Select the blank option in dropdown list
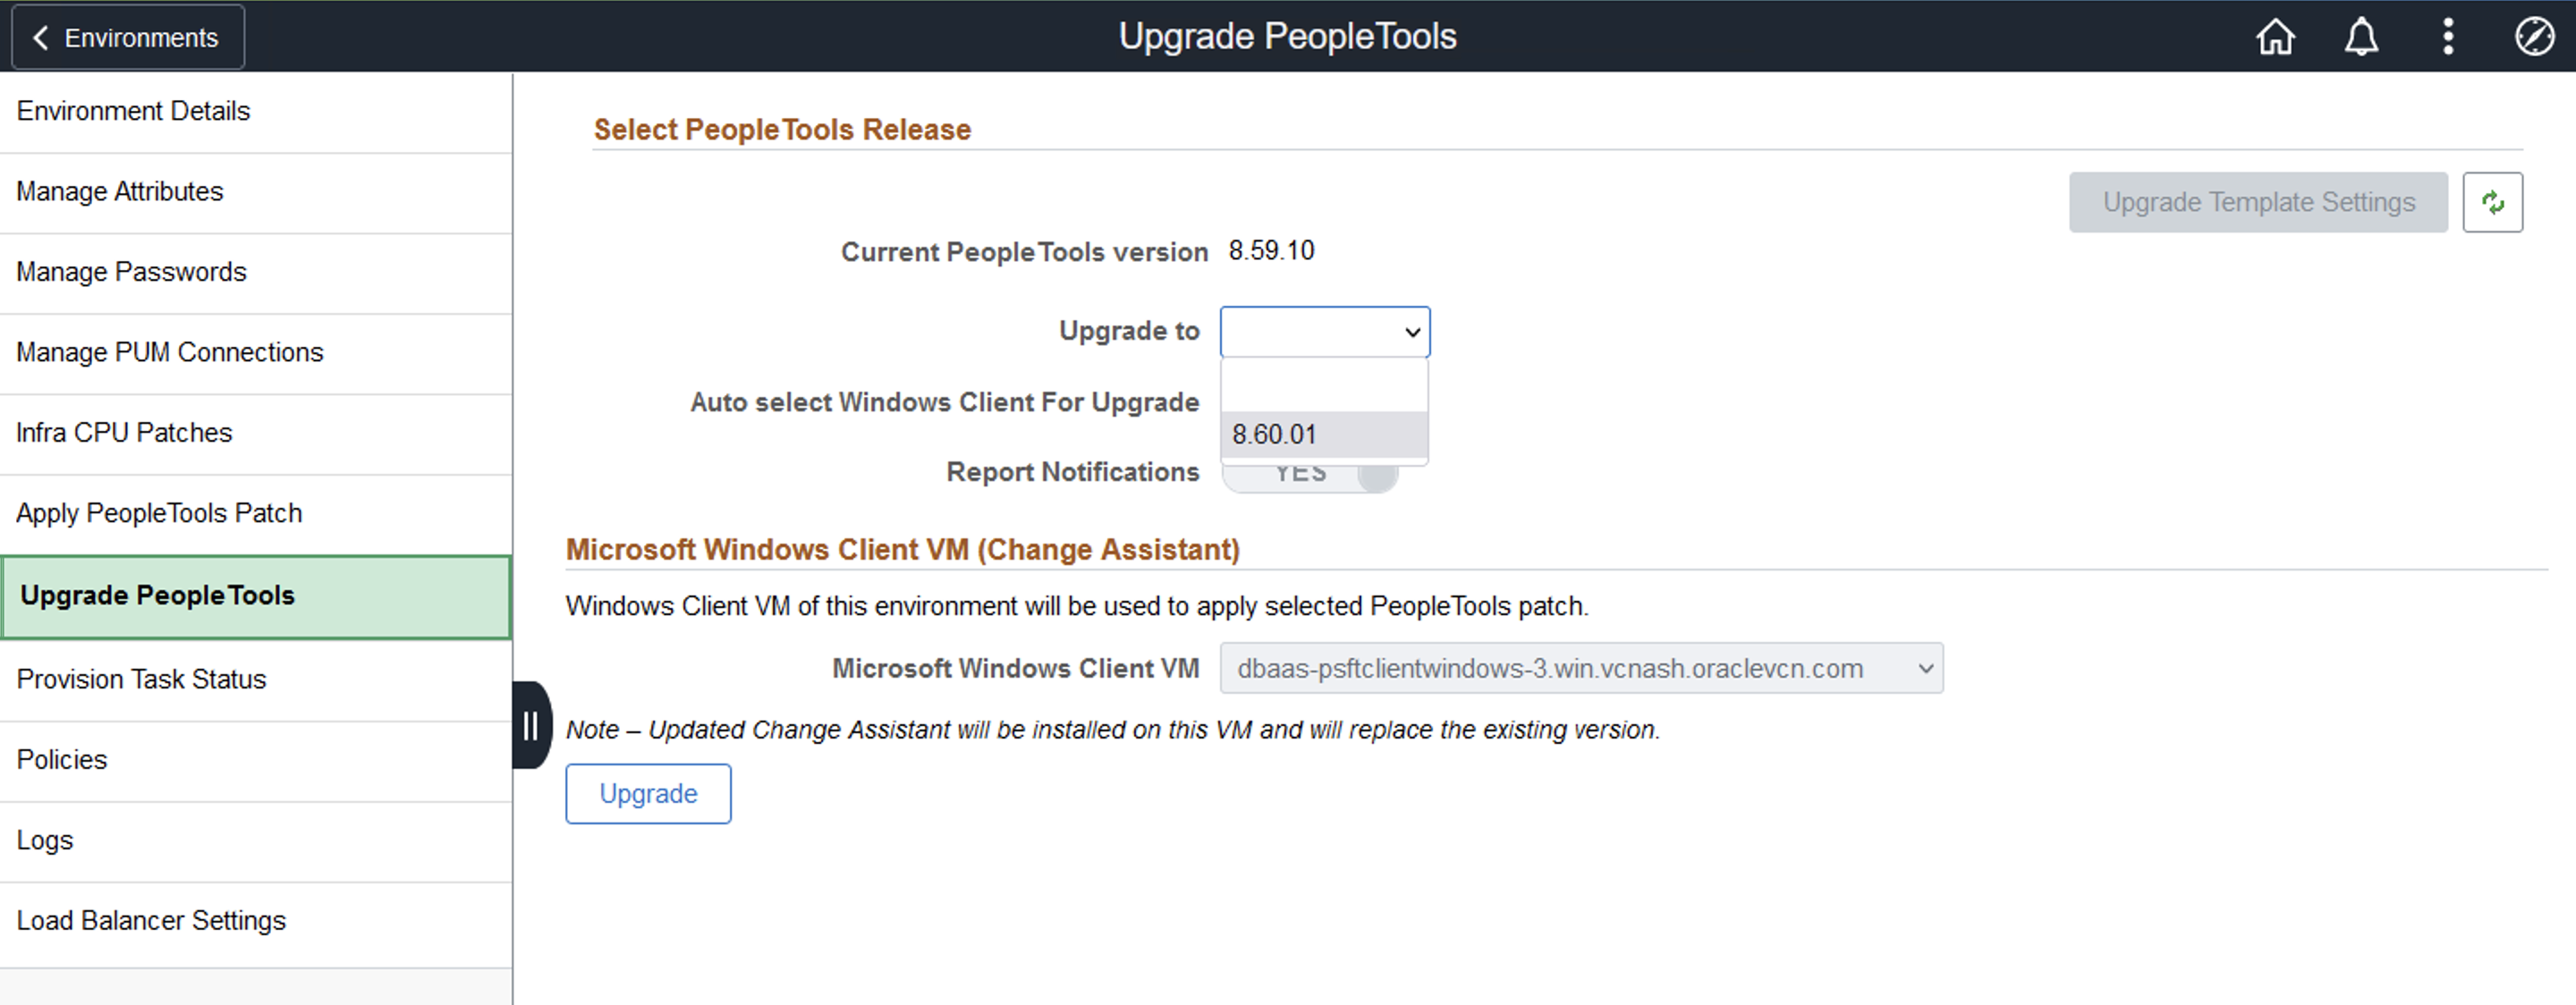 [1323, 385]
